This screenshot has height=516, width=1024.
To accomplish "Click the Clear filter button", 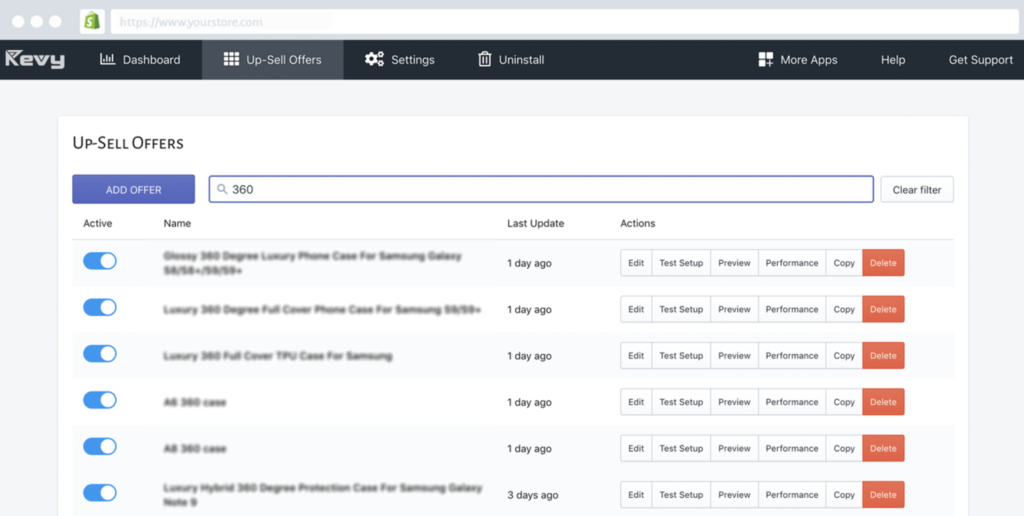I will 917,189.
